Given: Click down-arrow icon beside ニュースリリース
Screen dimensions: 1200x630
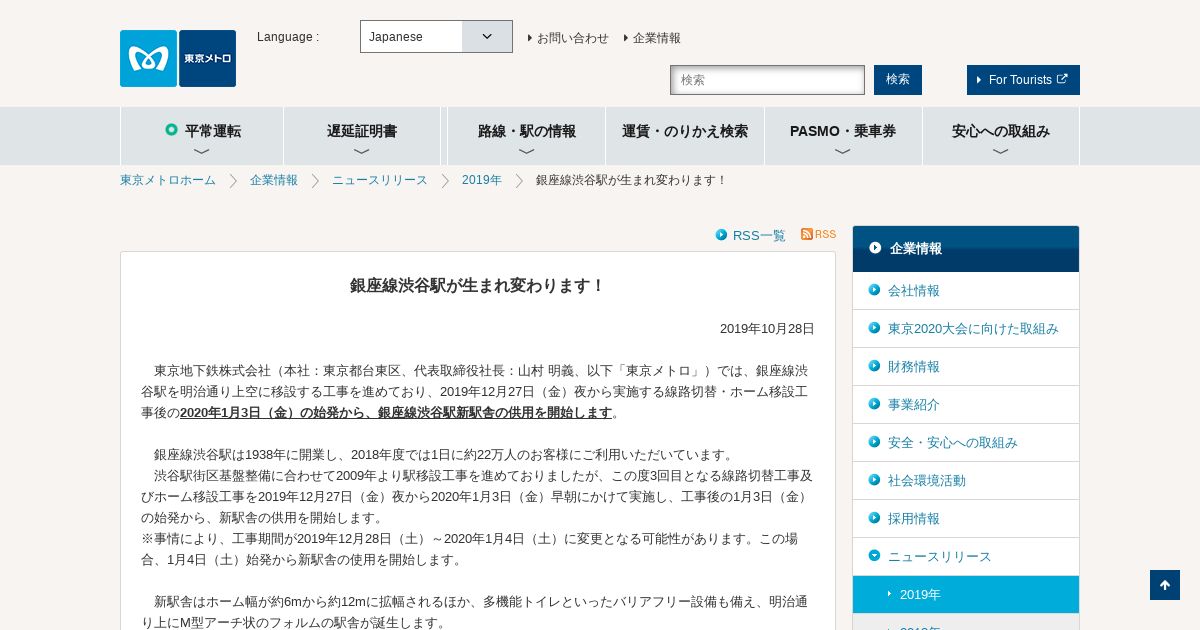Looking at the screenshot, I should (x=875, y=556).
